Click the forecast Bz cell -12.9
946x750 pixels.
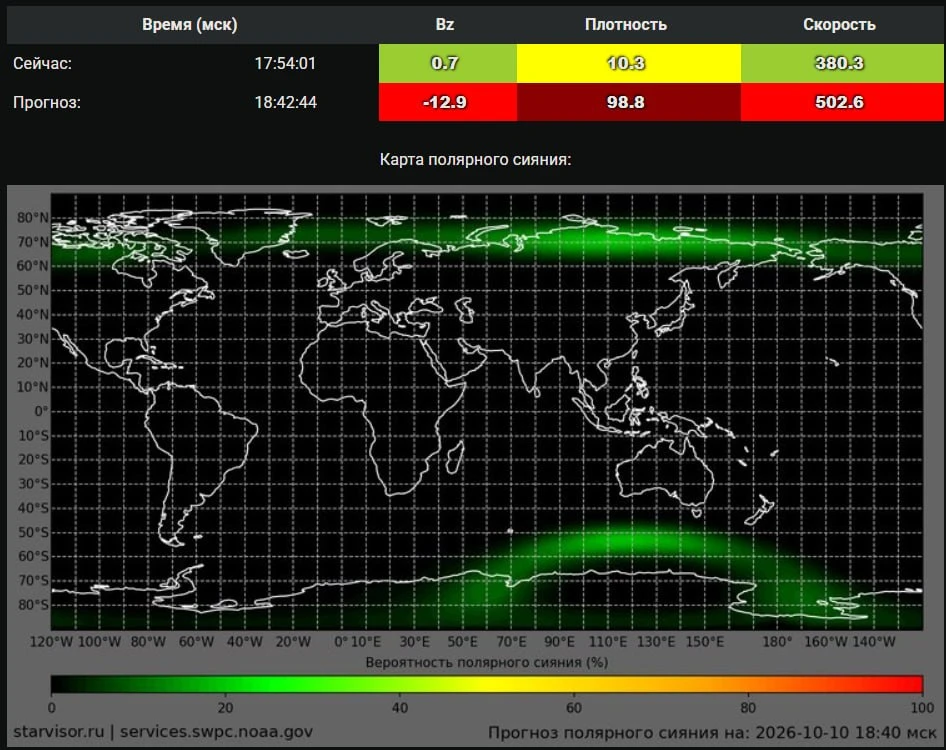click(x=448, y=102)
